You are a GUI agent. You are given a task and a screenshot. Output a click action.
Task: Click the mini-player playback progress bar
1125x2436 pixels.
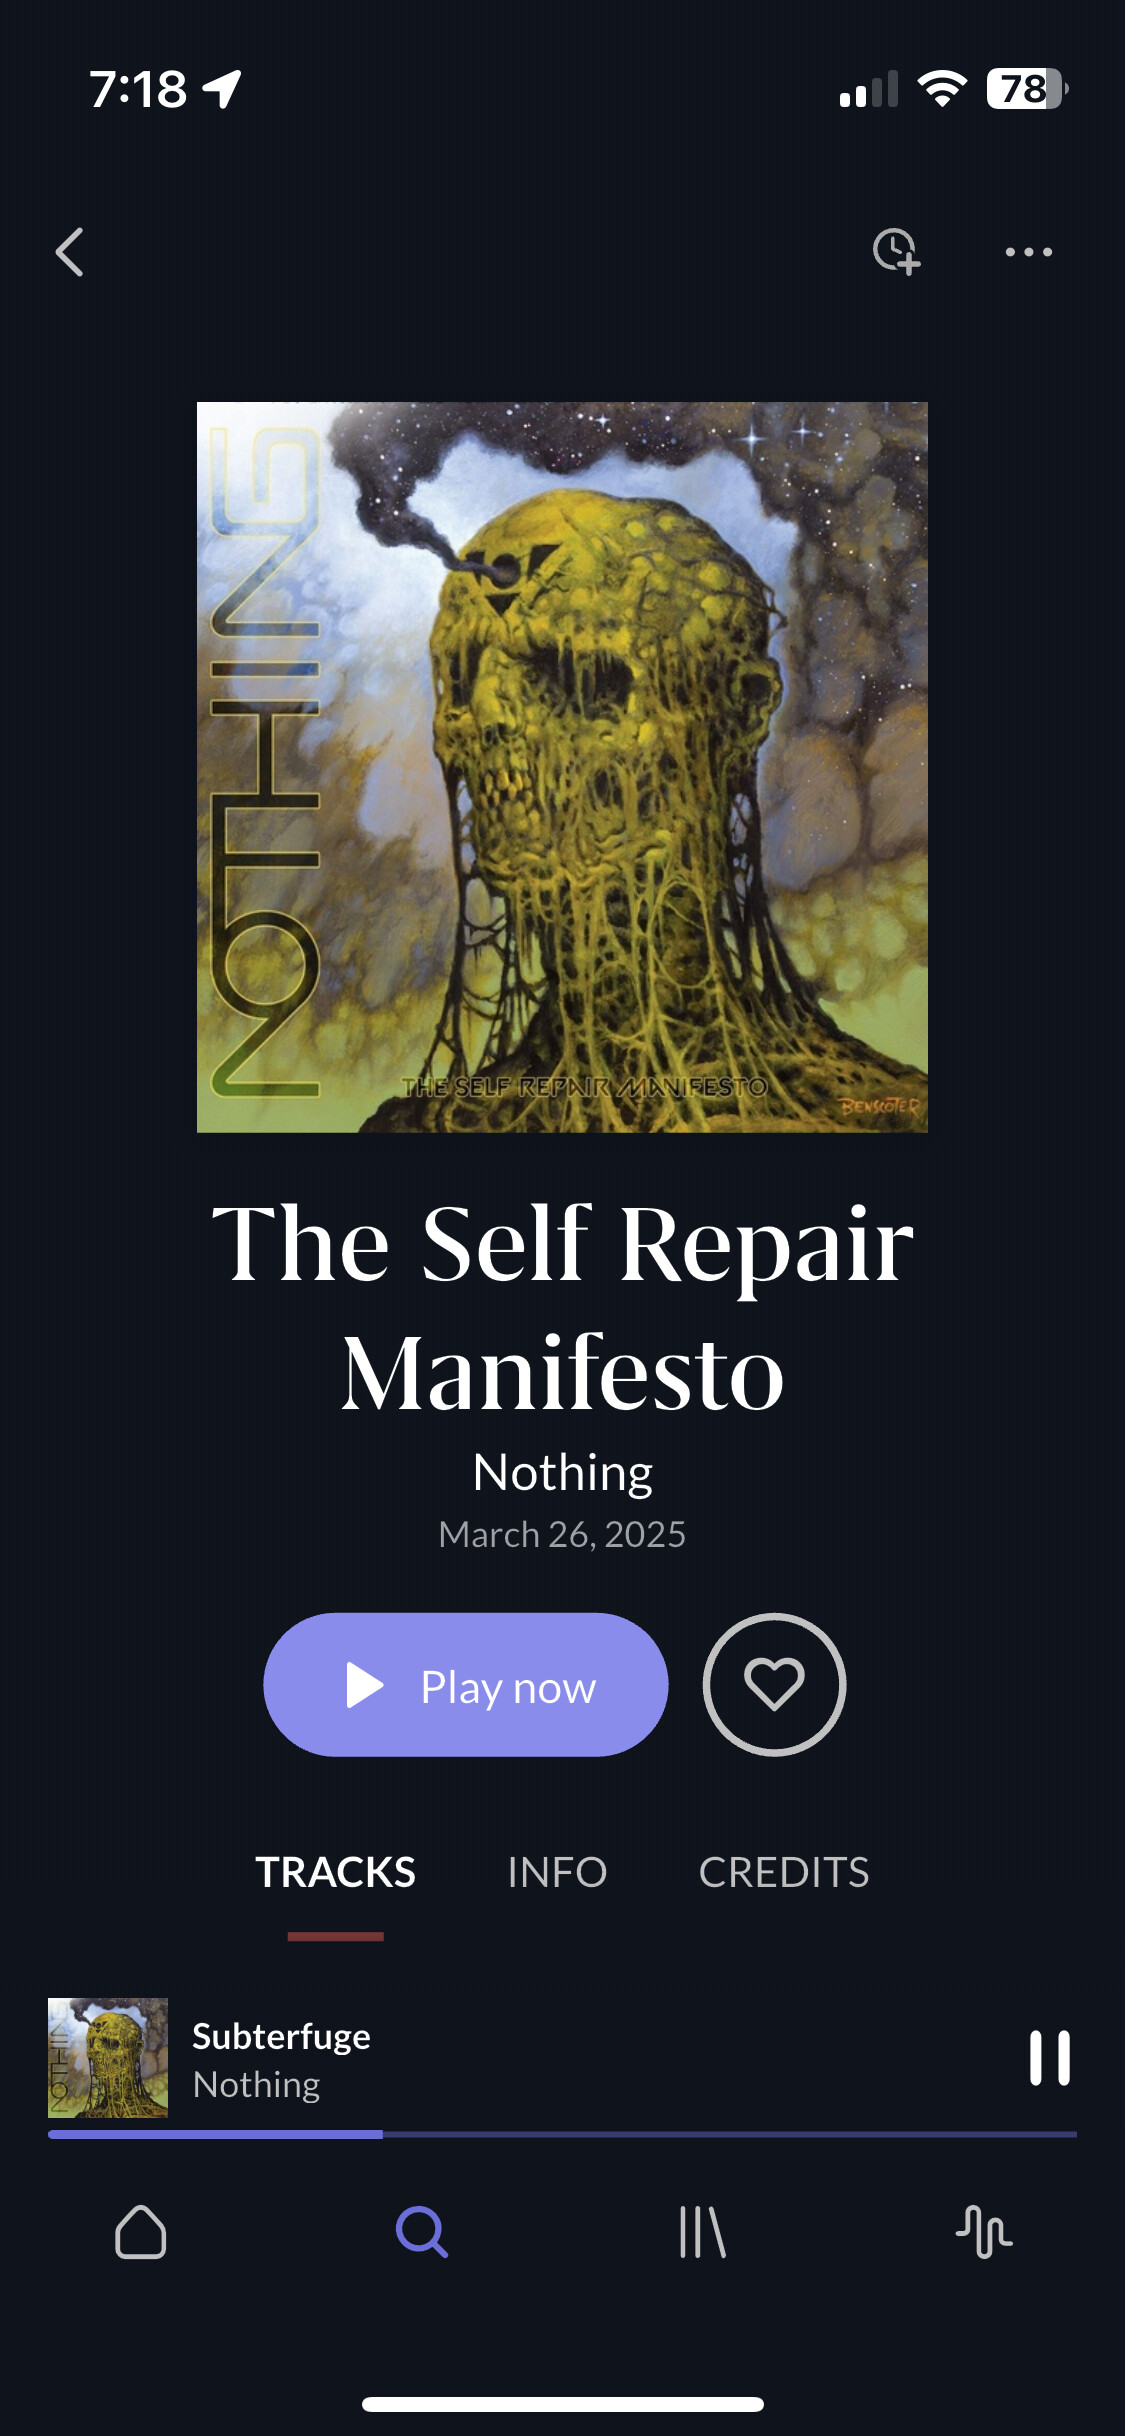click(x=562, y=2134)
